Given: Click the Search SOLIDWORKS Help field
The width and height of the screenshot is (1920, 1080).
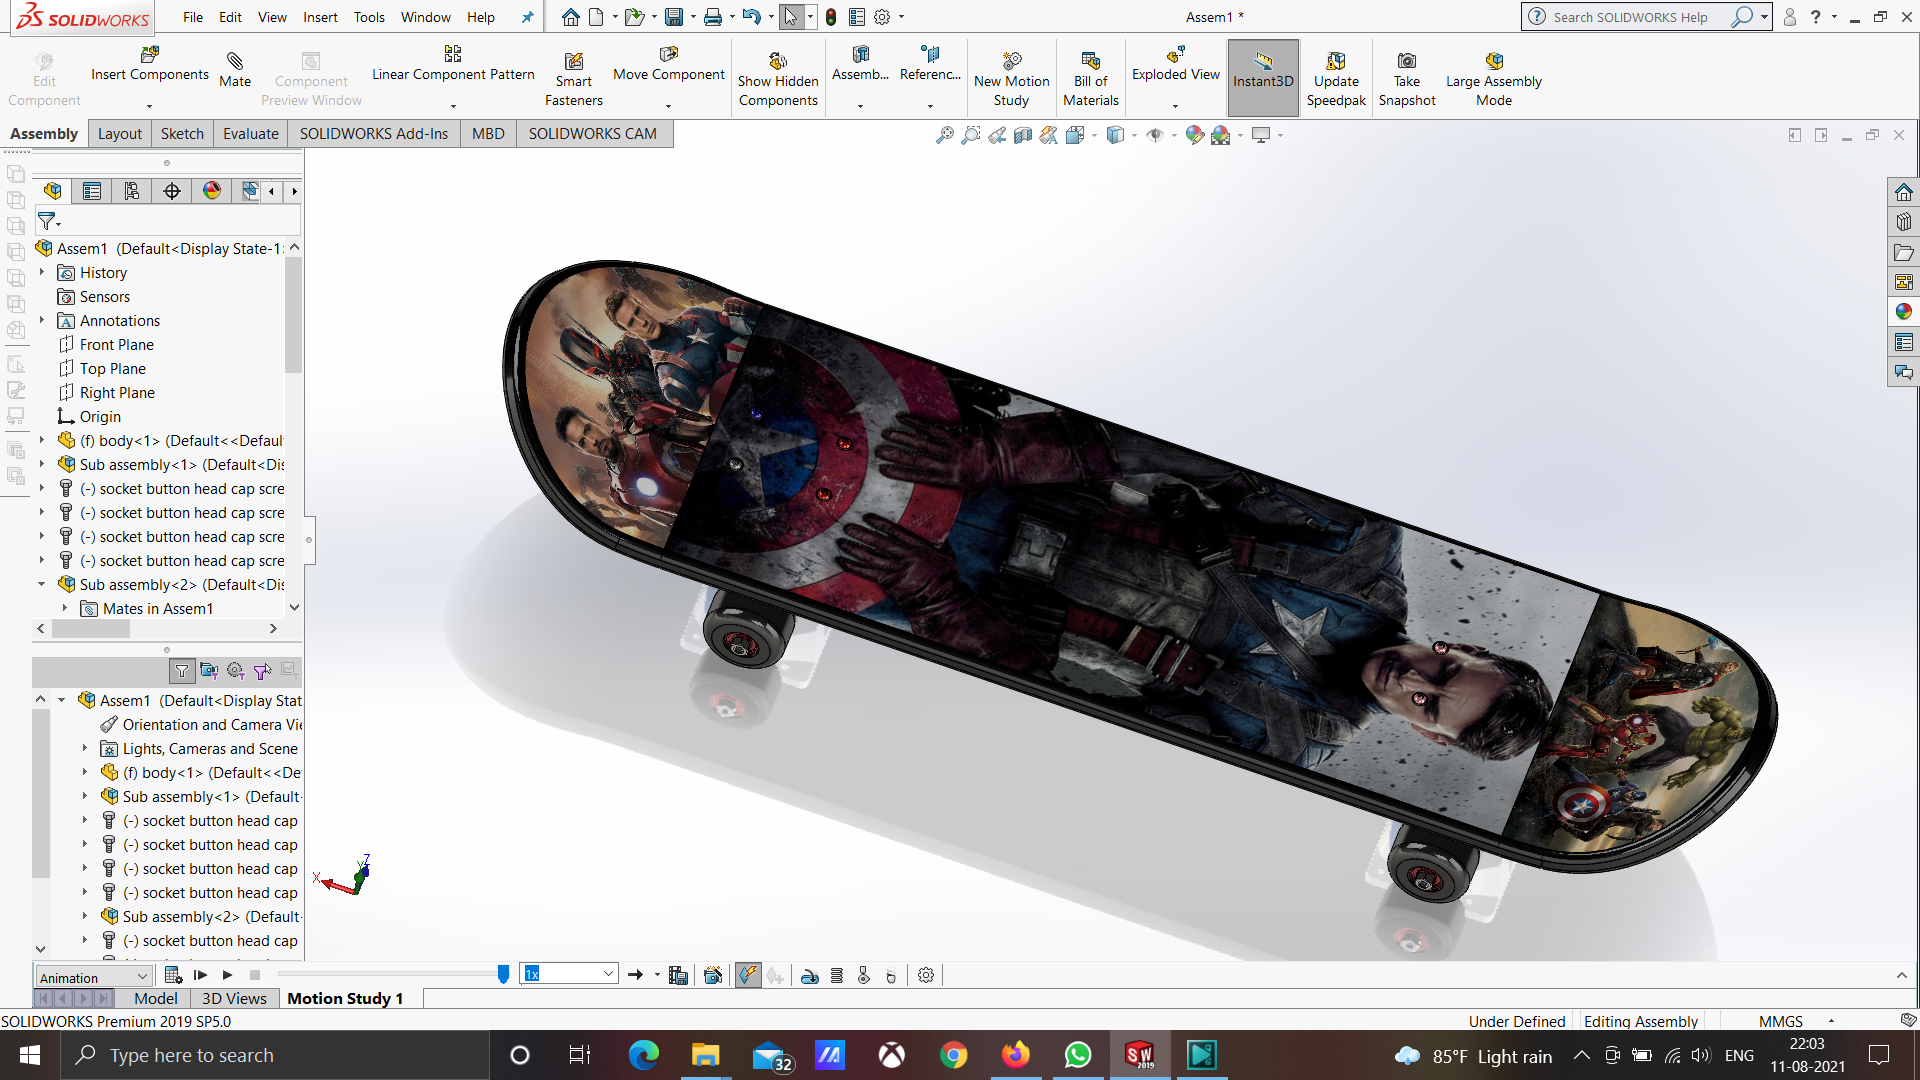Looking at the screenshot, I should (x=1630, y=17).
